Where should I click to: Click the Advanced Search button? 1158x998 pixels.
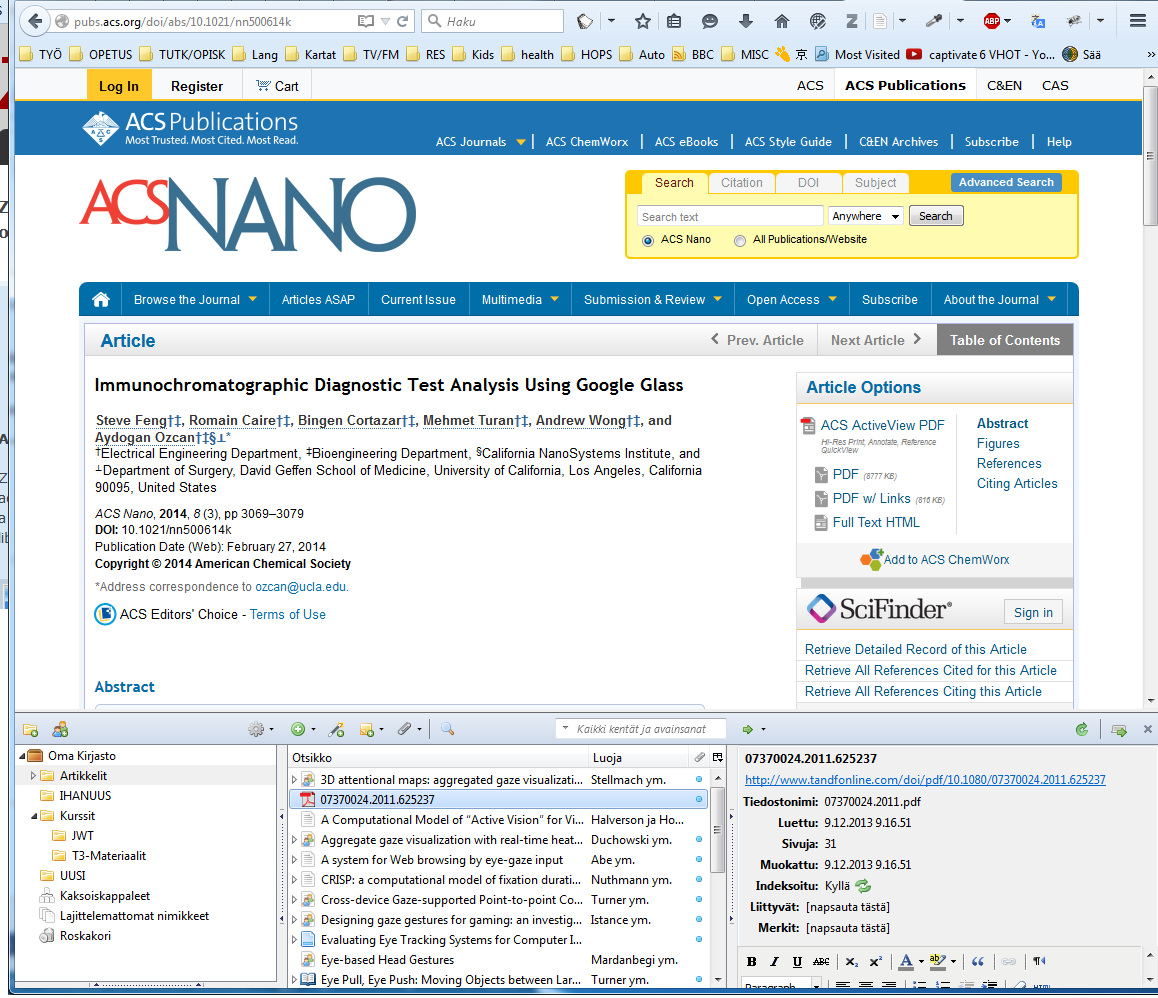(1006, 182)
